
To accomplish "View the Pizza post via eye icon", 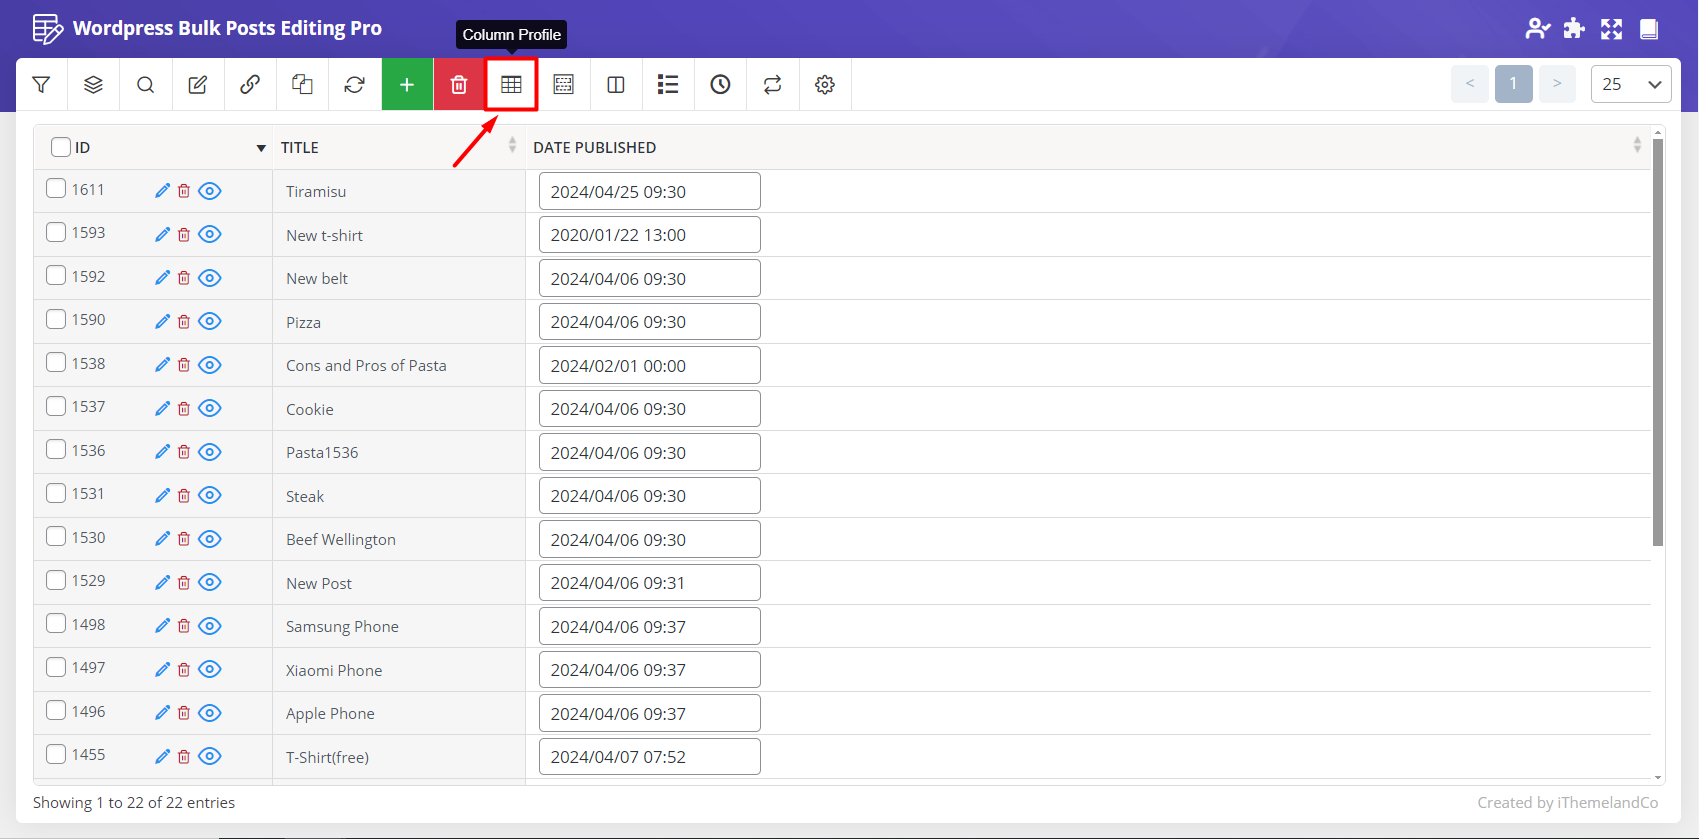I will (x=210, y=322).
